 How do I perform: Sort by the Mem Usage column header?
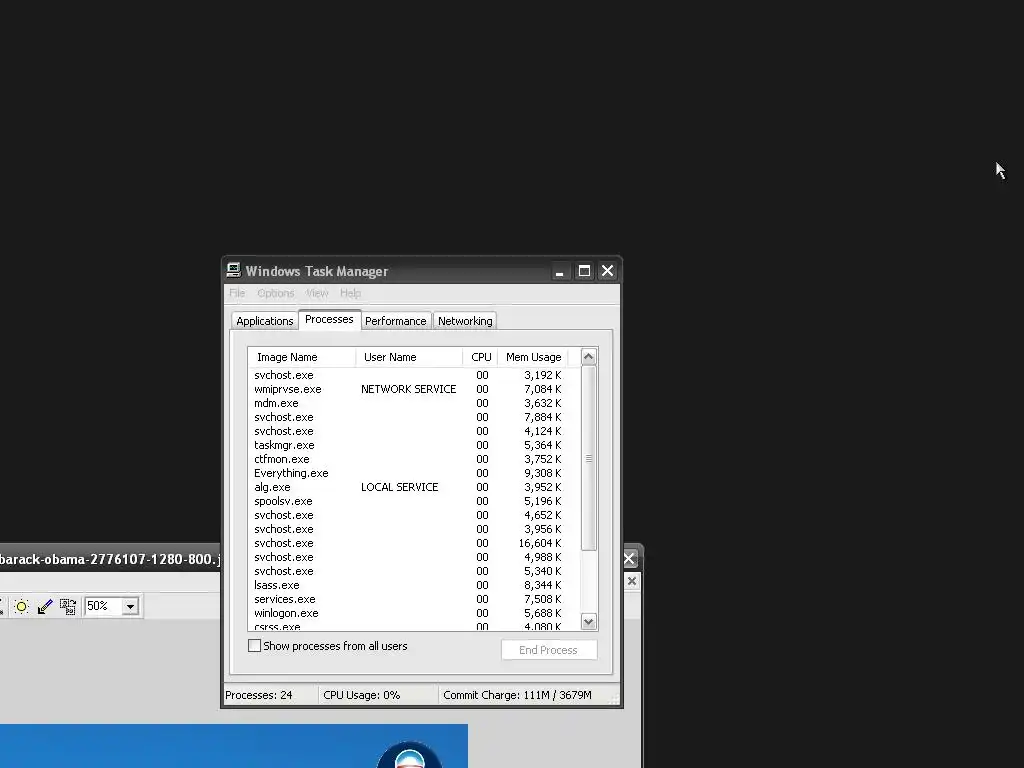[533, 357]
